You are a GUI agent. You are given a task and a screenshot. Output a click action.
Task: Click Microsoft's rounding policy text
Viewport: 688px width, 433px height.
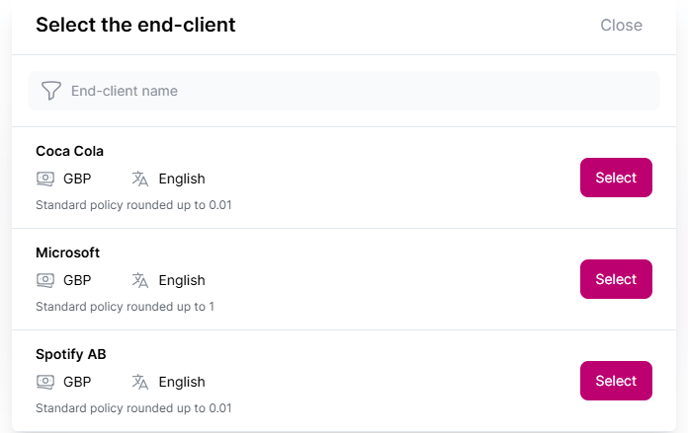(x=125, y=306)
